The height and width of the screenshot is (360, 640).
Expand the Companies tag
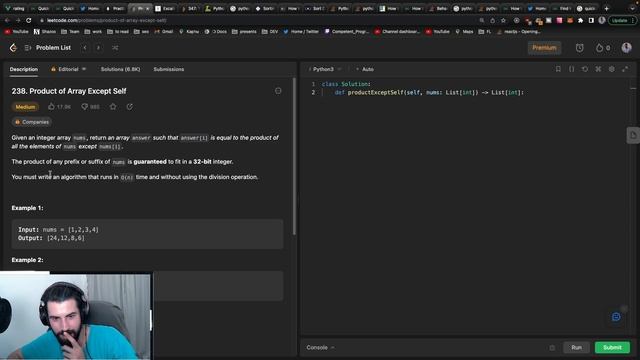coord(31,122)
